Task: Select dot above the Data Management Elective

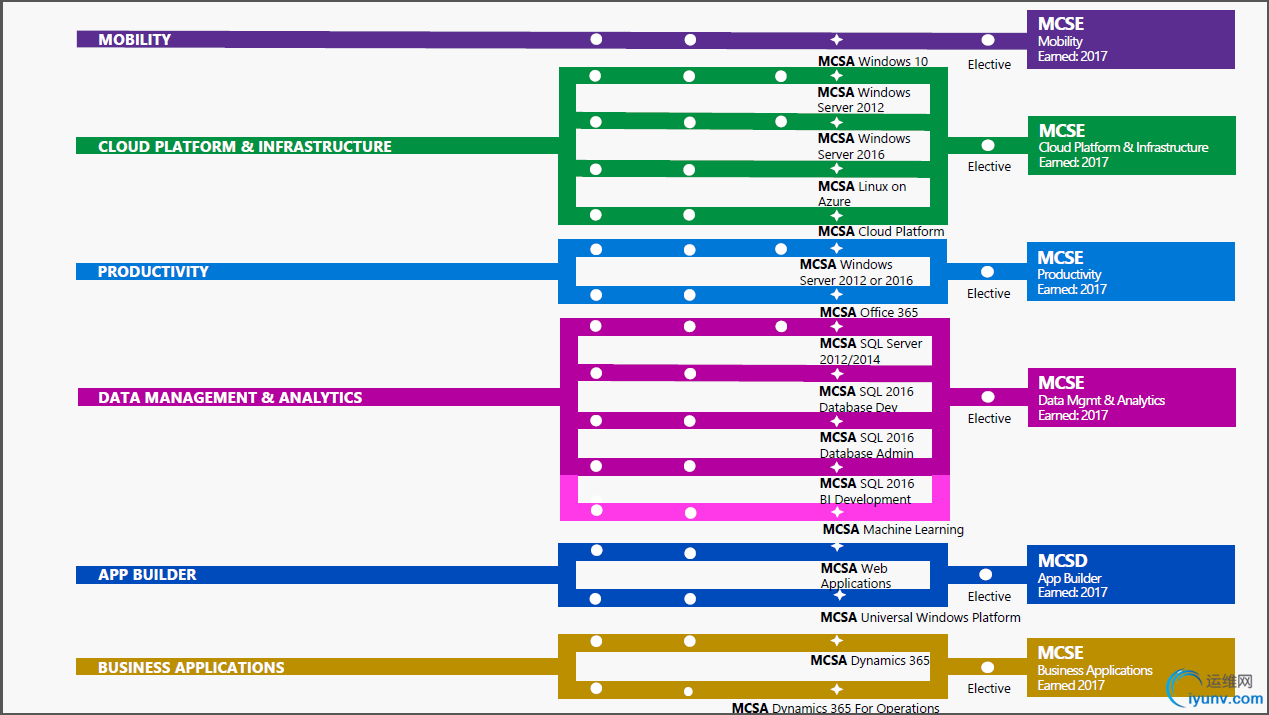Action: (988, 397)
